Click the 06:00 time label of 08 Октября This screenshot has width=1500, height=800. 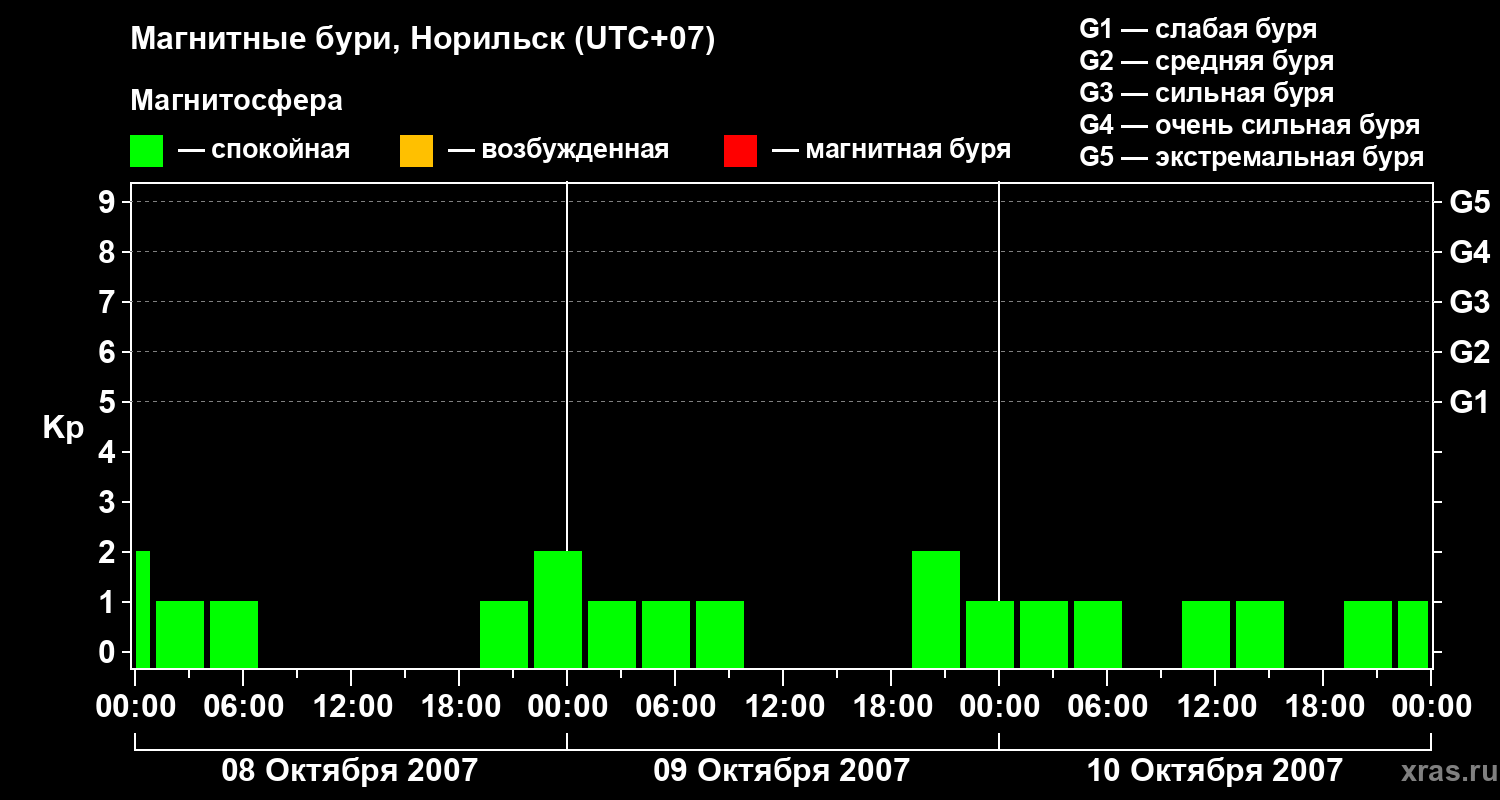pyautogui.click(x=243, y=706)
